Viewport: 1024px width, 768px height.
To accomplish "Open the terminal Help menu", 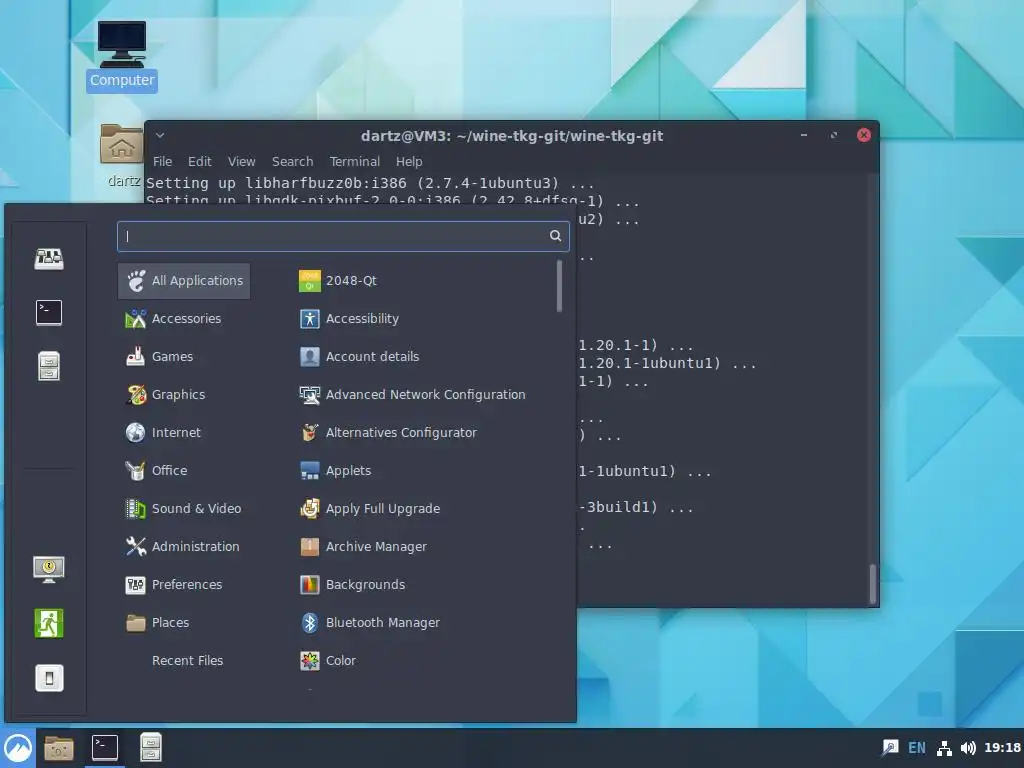I will [409, 161].
